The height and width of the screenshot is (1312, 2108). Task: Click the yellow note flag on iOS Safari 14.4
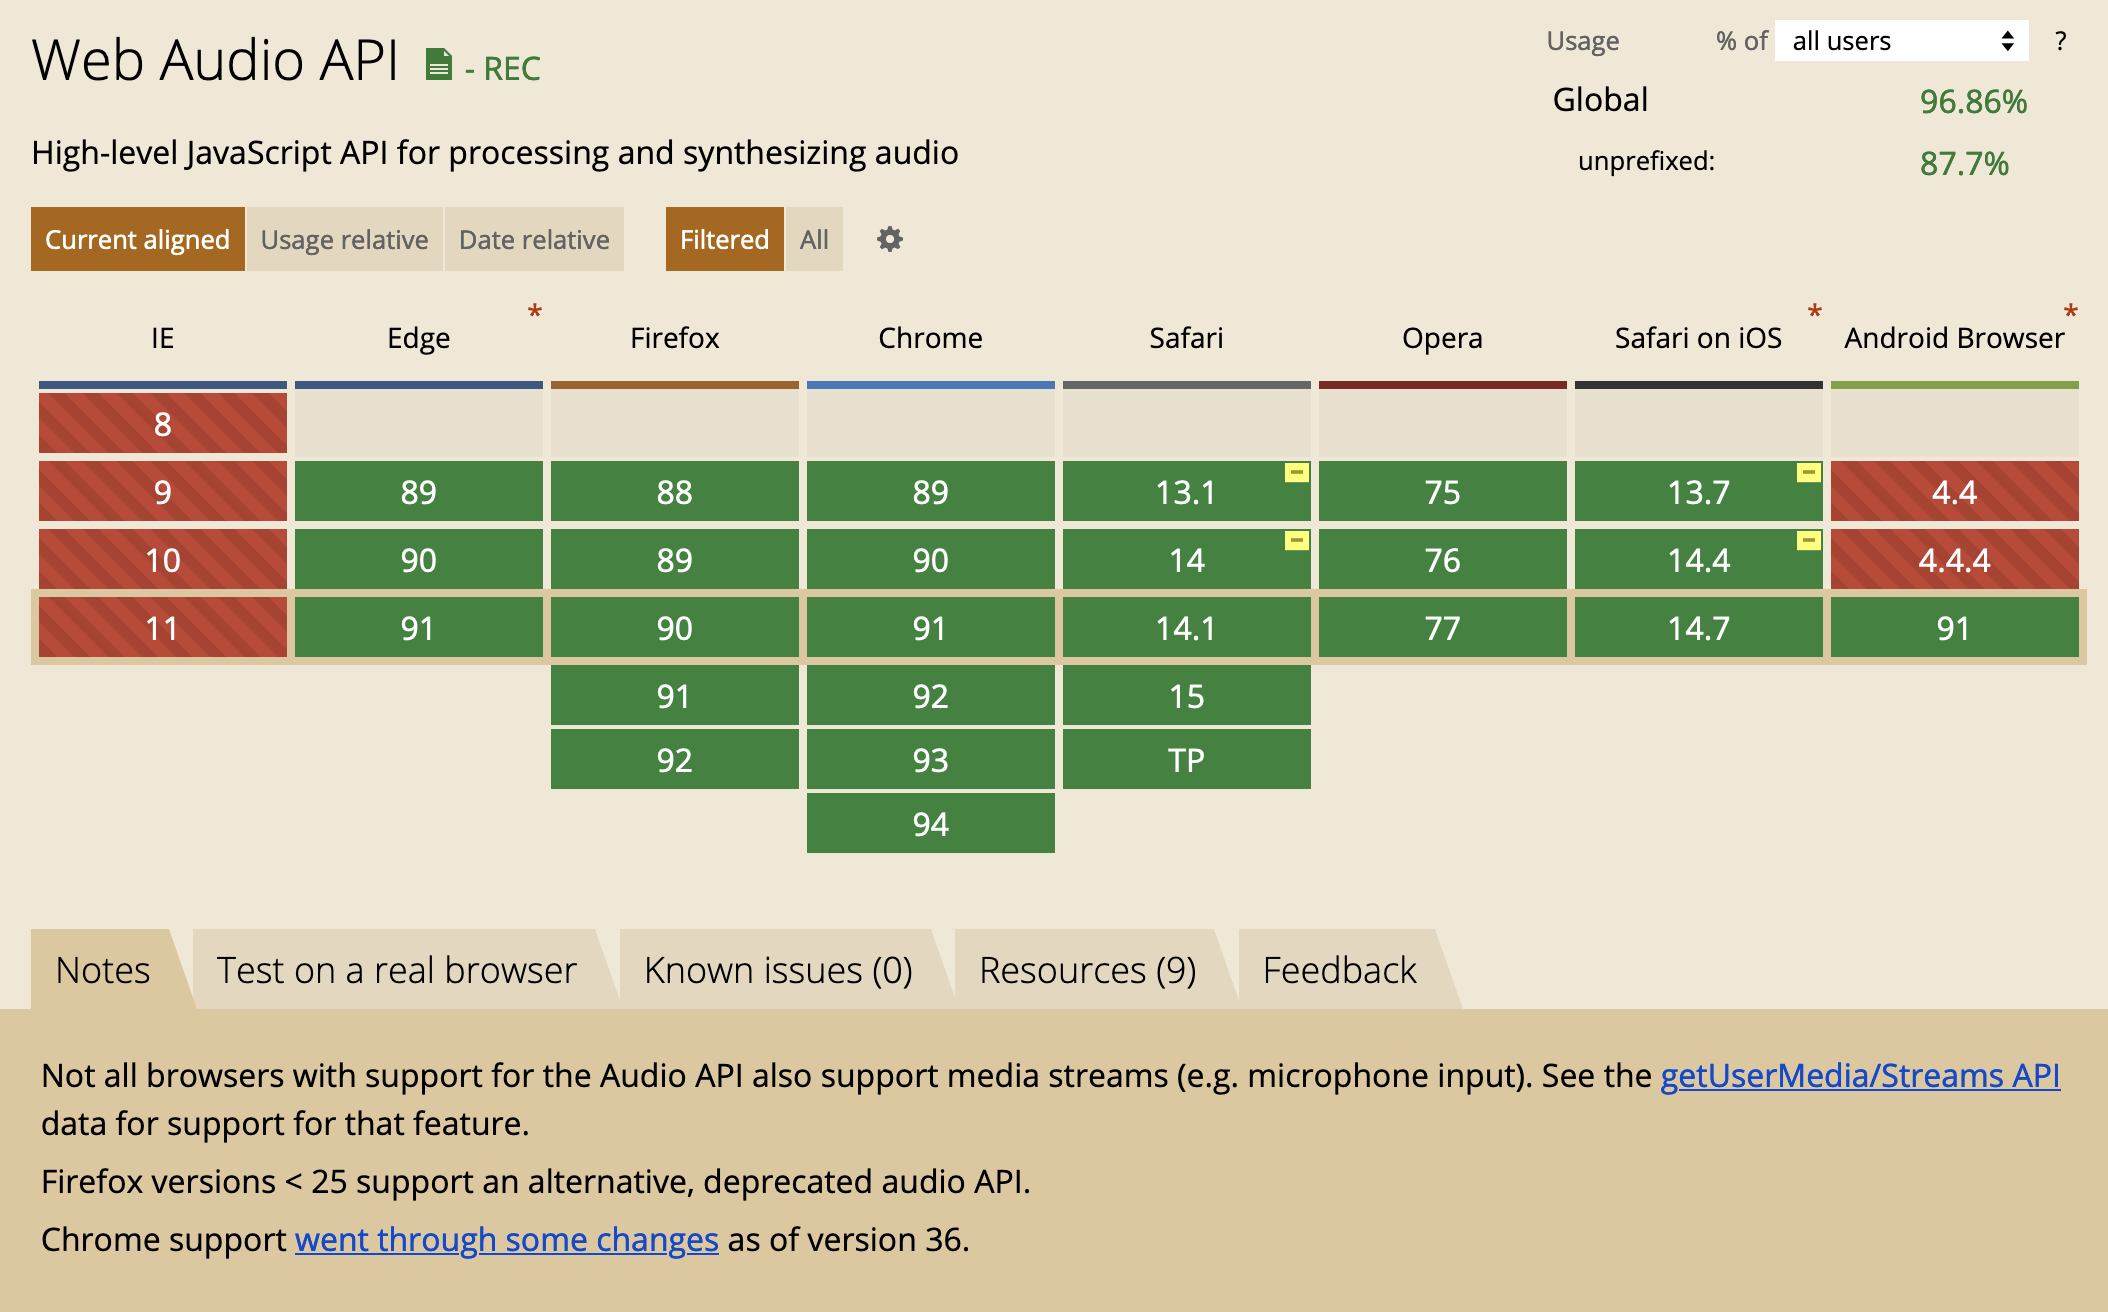pos(1808,541)
